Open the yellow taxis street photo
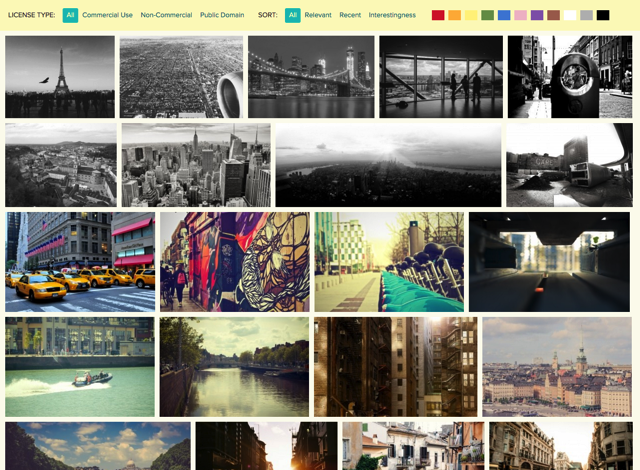 tap(80, 262)
